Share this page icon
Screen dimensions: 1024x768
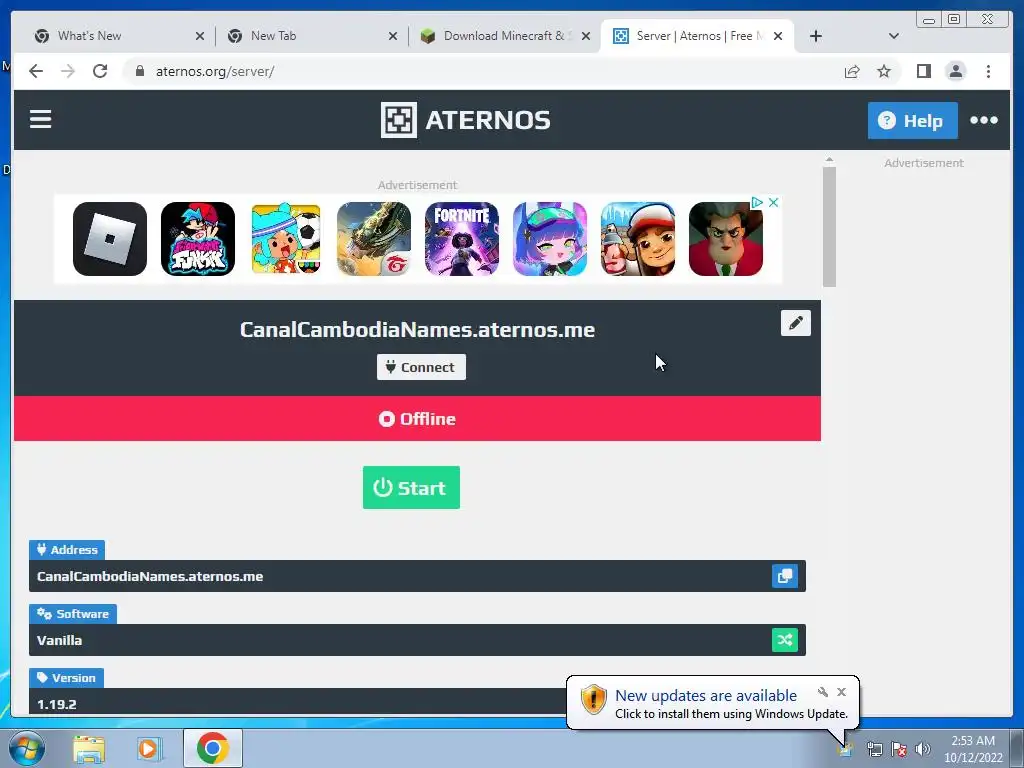(x=852, y=71)
